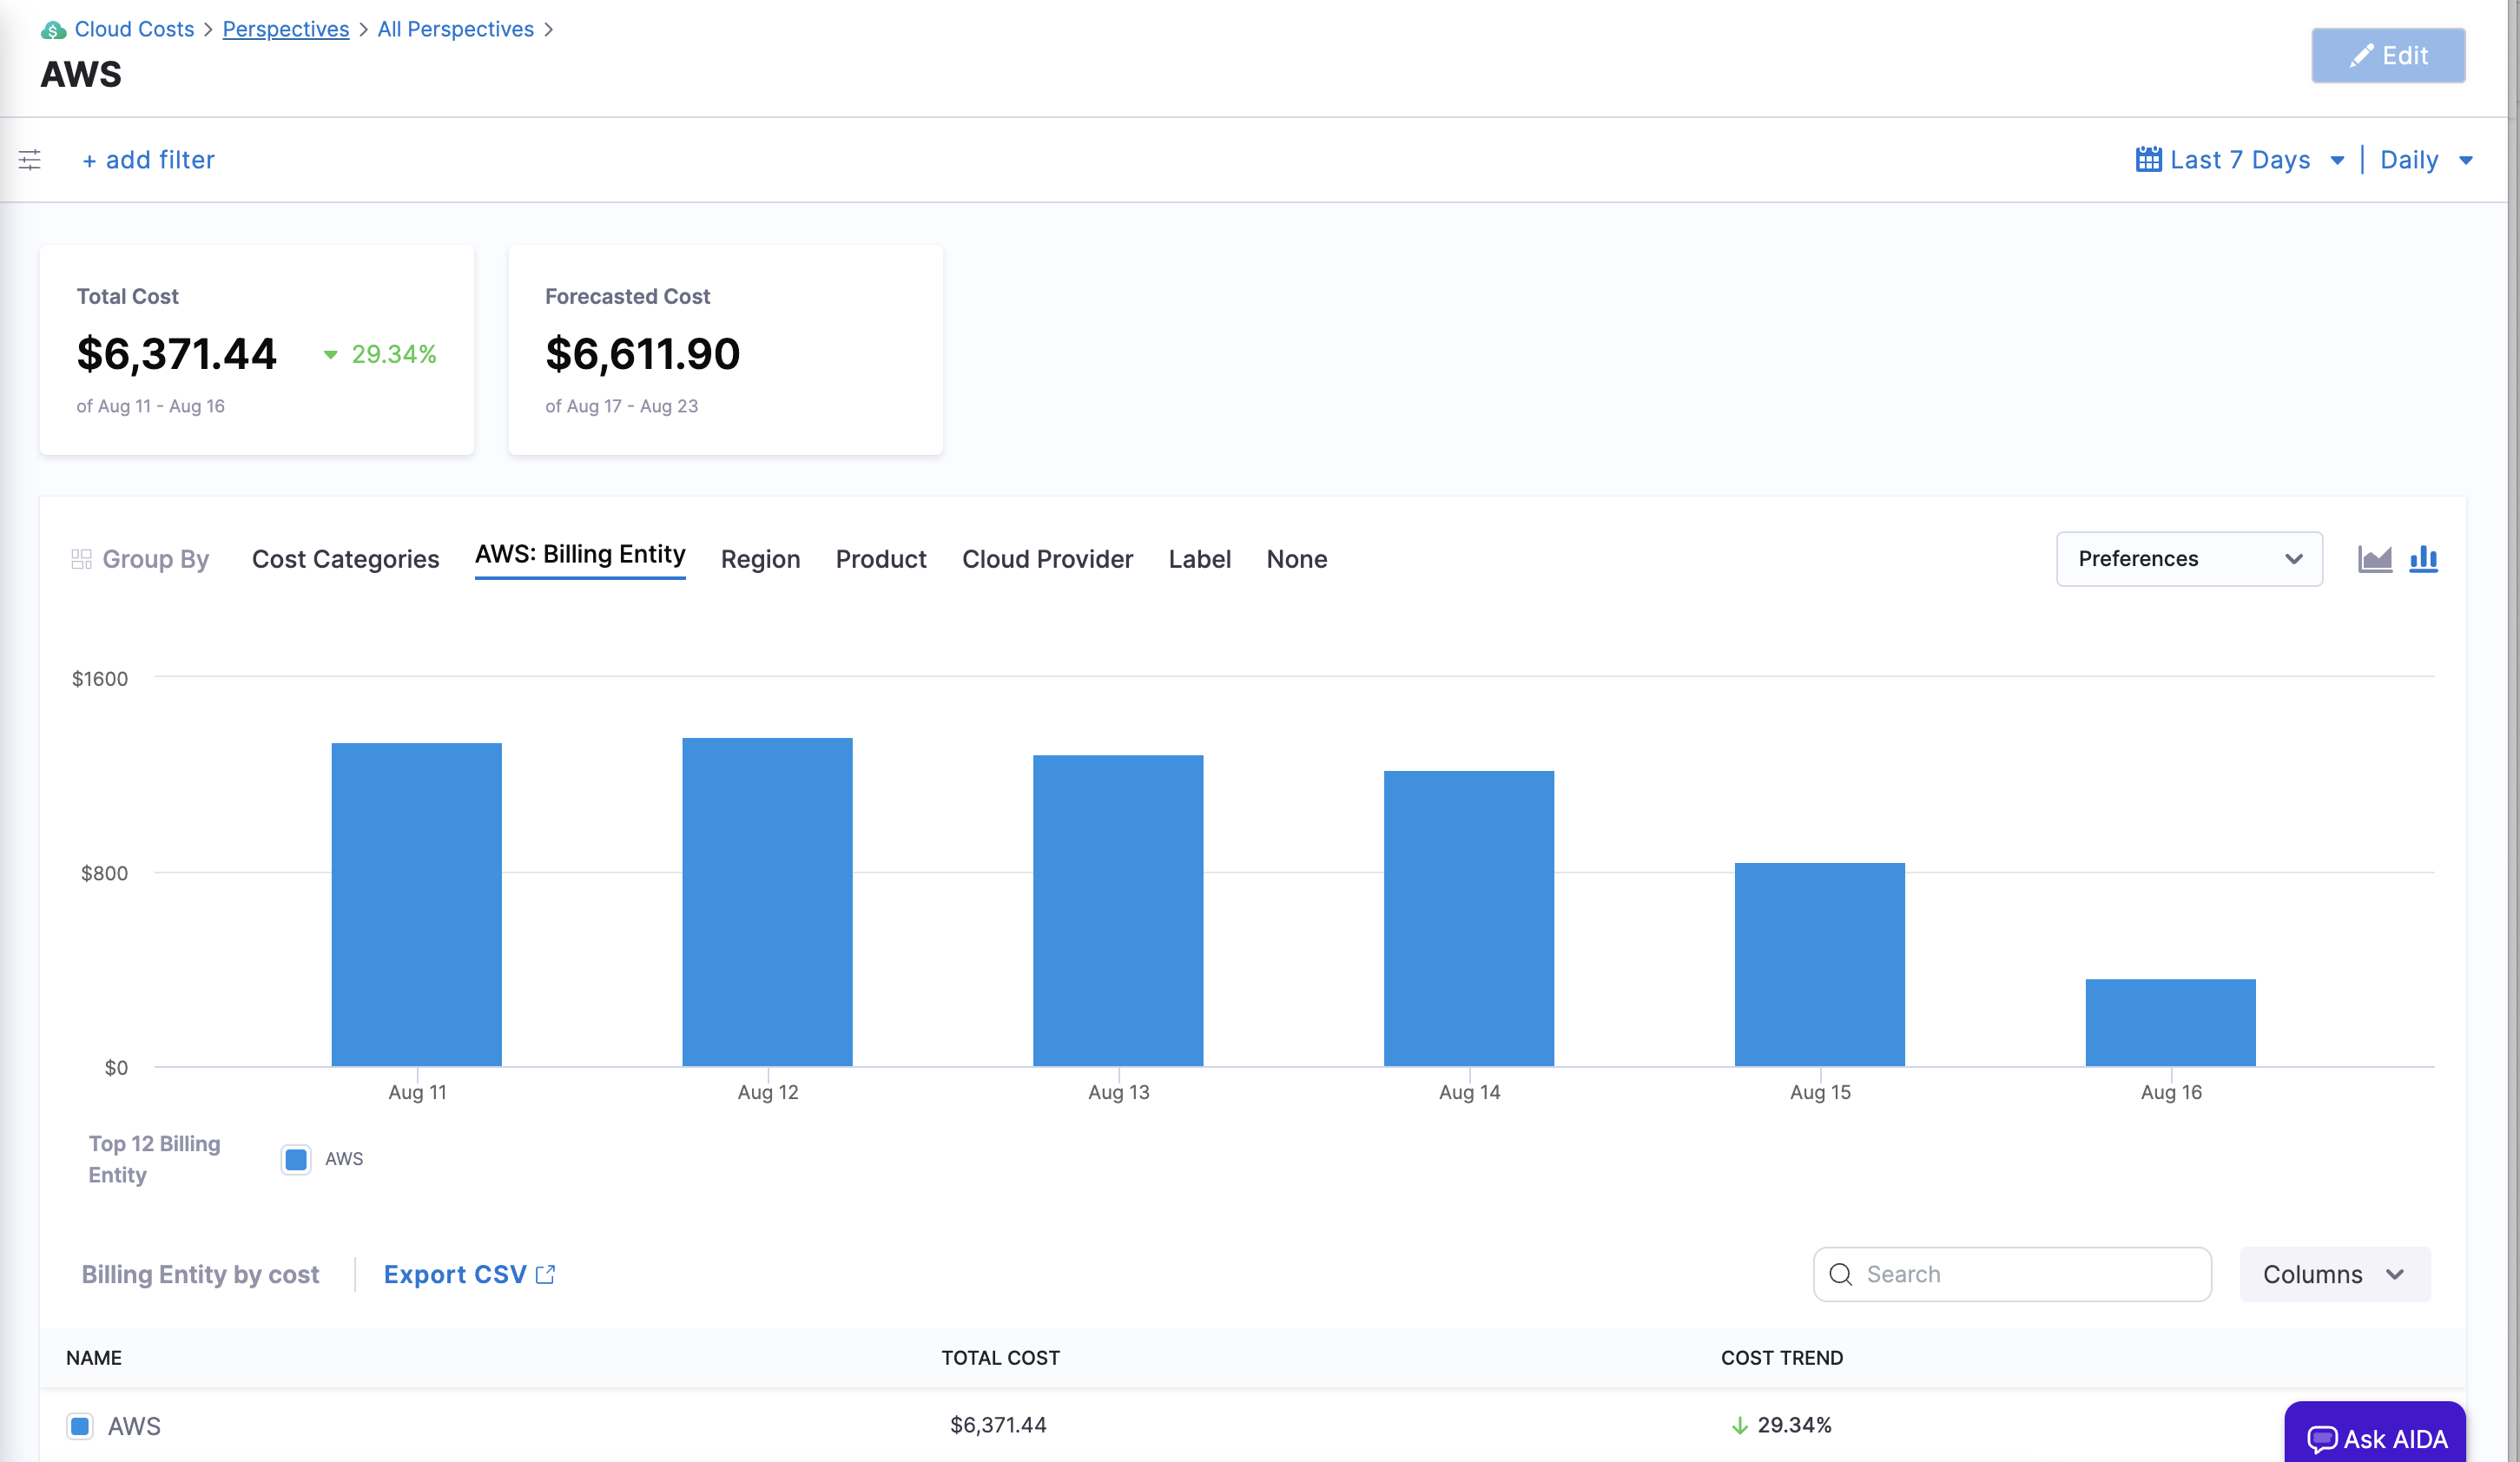2520x1462 pixels.
Task: Click the Forecasted Cost $6,611.90 value
Action: point(642,354)
